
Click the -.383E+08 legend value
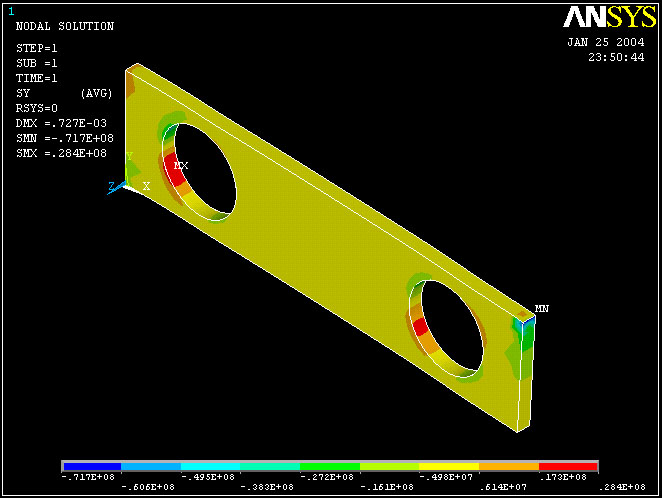[x=267, y=487]
